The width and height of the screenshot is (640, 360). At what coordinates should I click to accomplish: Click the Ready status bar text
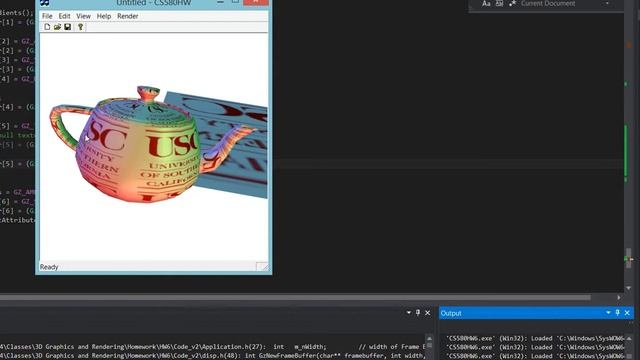[x=49, y=267]
